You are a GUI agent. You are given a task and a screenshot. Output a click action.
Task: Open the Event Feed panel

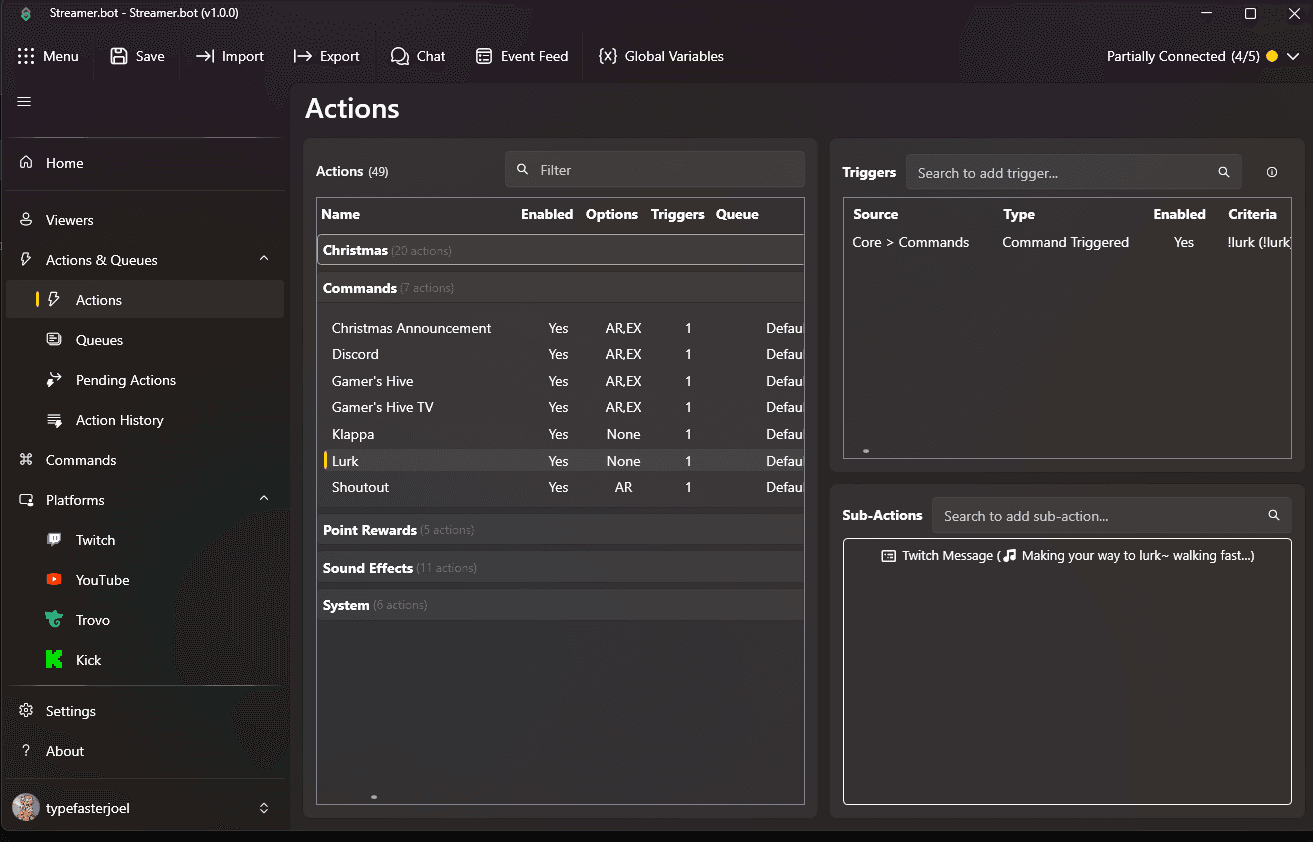coord(521,56)
